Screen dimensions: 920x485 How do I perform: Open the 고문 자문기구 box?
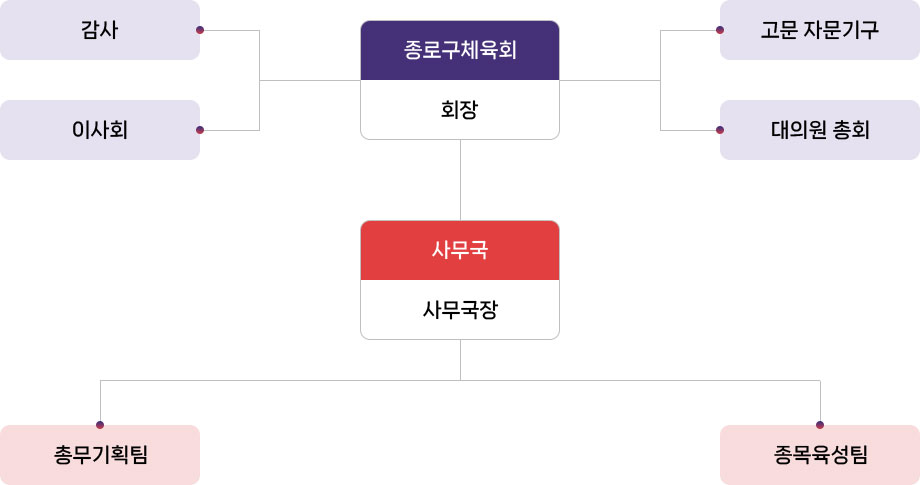820,30
